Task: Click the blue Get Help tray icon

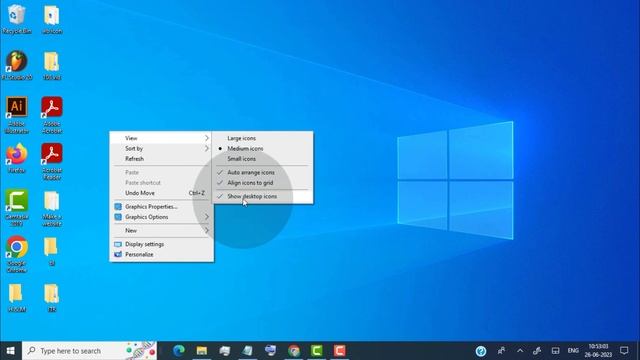Action: 481,351
